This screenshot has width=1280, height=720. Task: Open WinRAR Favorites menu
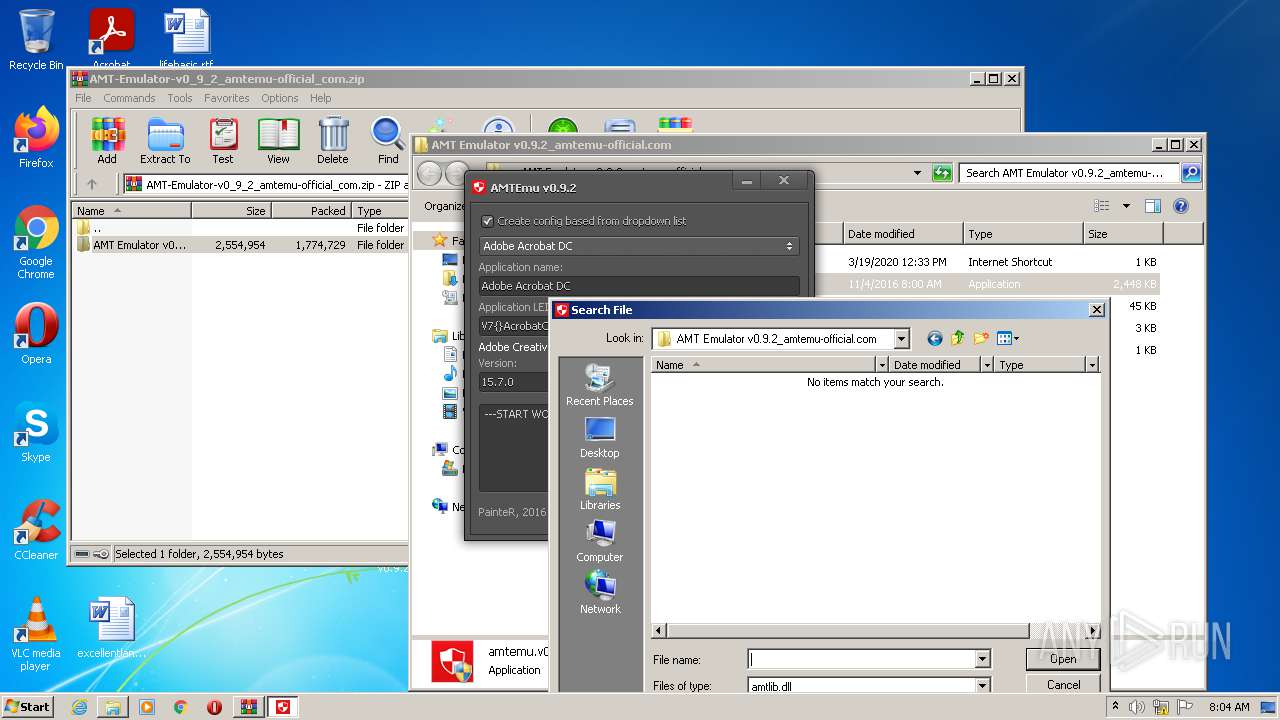[227, 98]
